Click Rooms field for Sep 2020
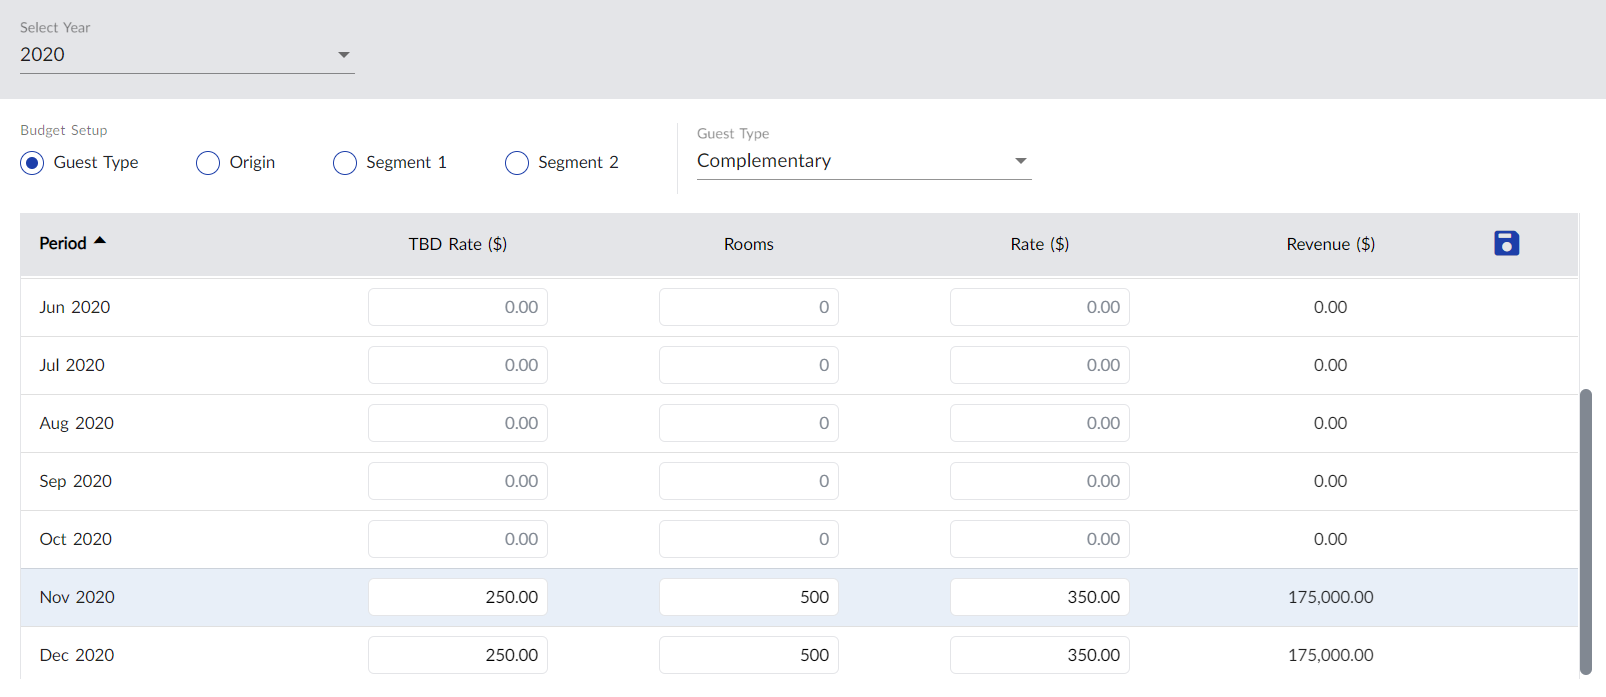This screenshot has height=697, width=1606. click(749, 481)
